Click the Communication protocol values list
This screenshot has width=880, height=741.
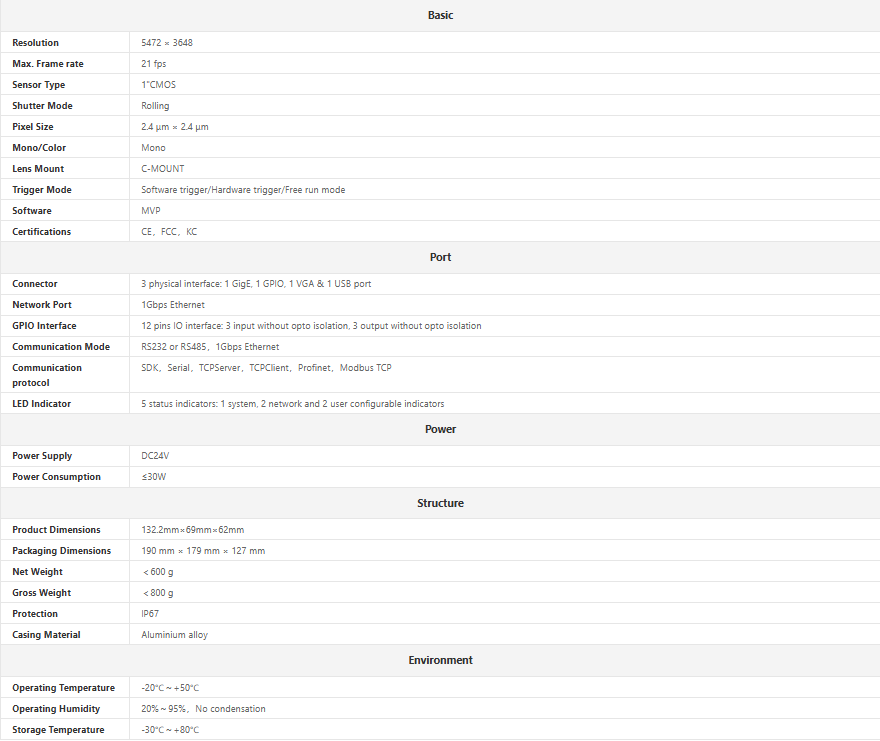[x=266, y=368]
